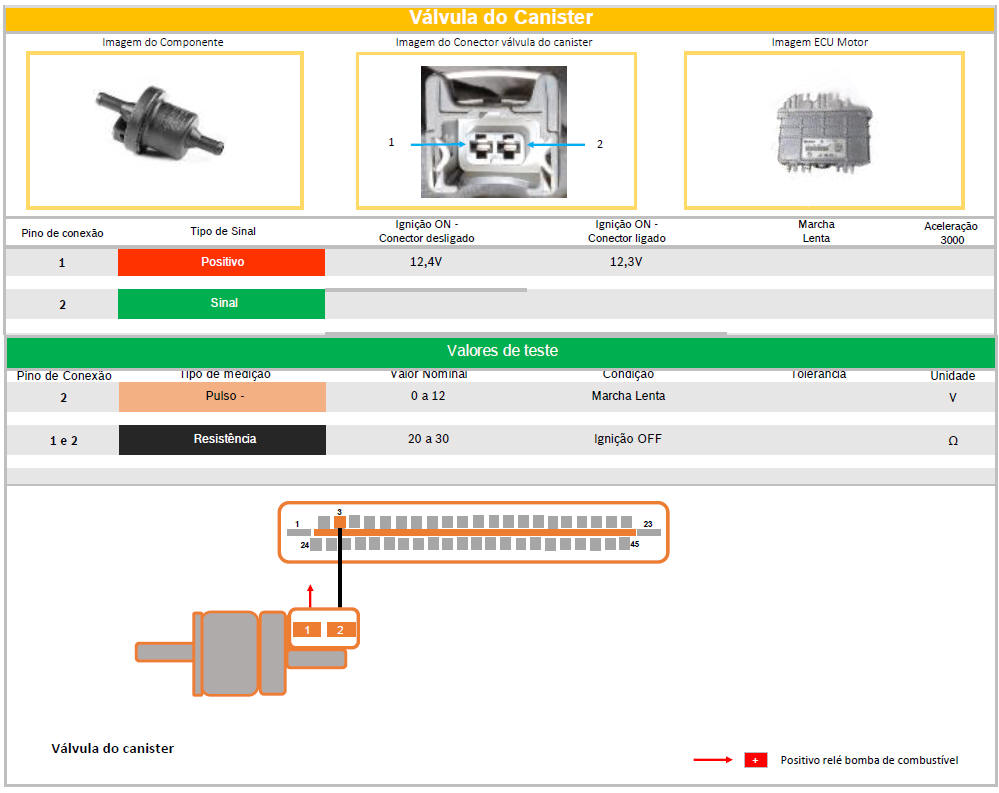
Task: Click the red plus legend icon
Action: coord(755,760)
